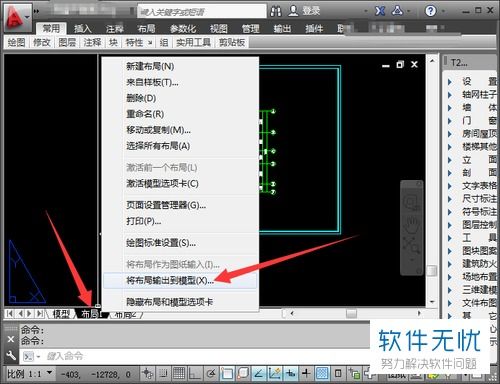Toggle Ortho Mode in status bar
Screen dimensions: 500x384
(194, 373)
